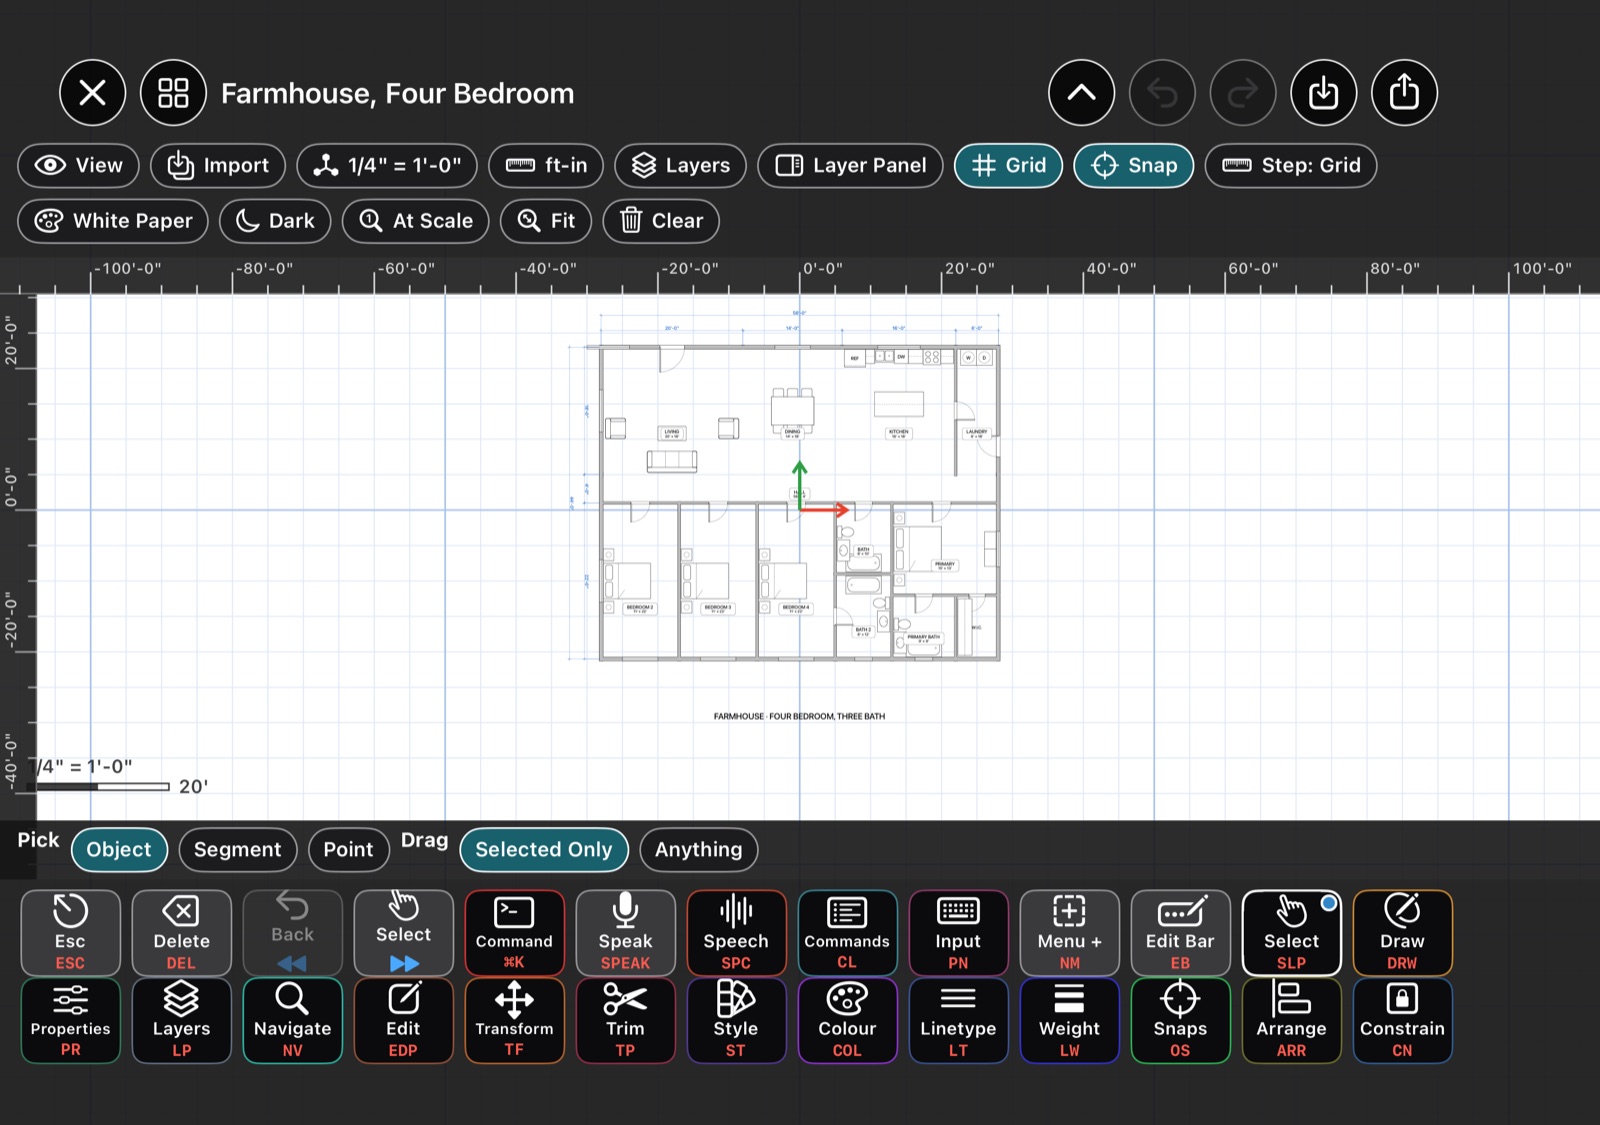Turn off the Snap toggle

[1134, 165]
